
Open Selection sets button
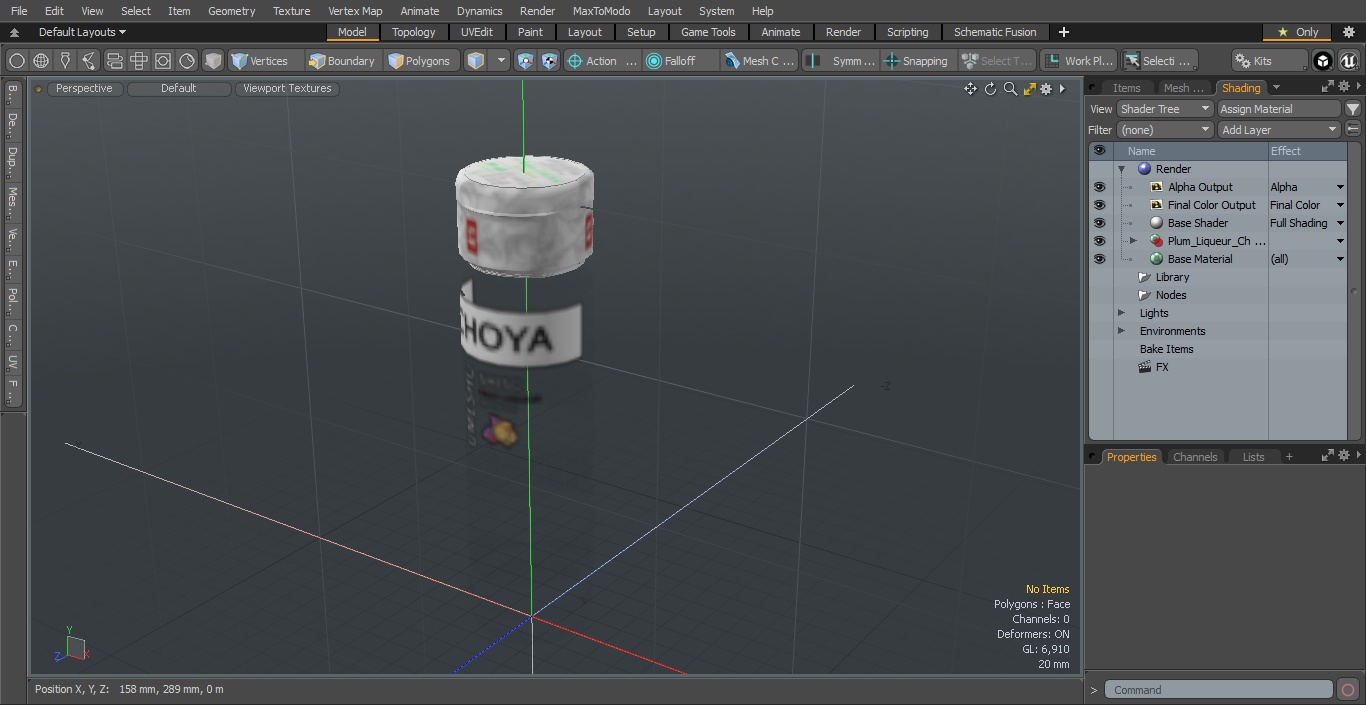pyautogui.click(x=1159, y=61)
